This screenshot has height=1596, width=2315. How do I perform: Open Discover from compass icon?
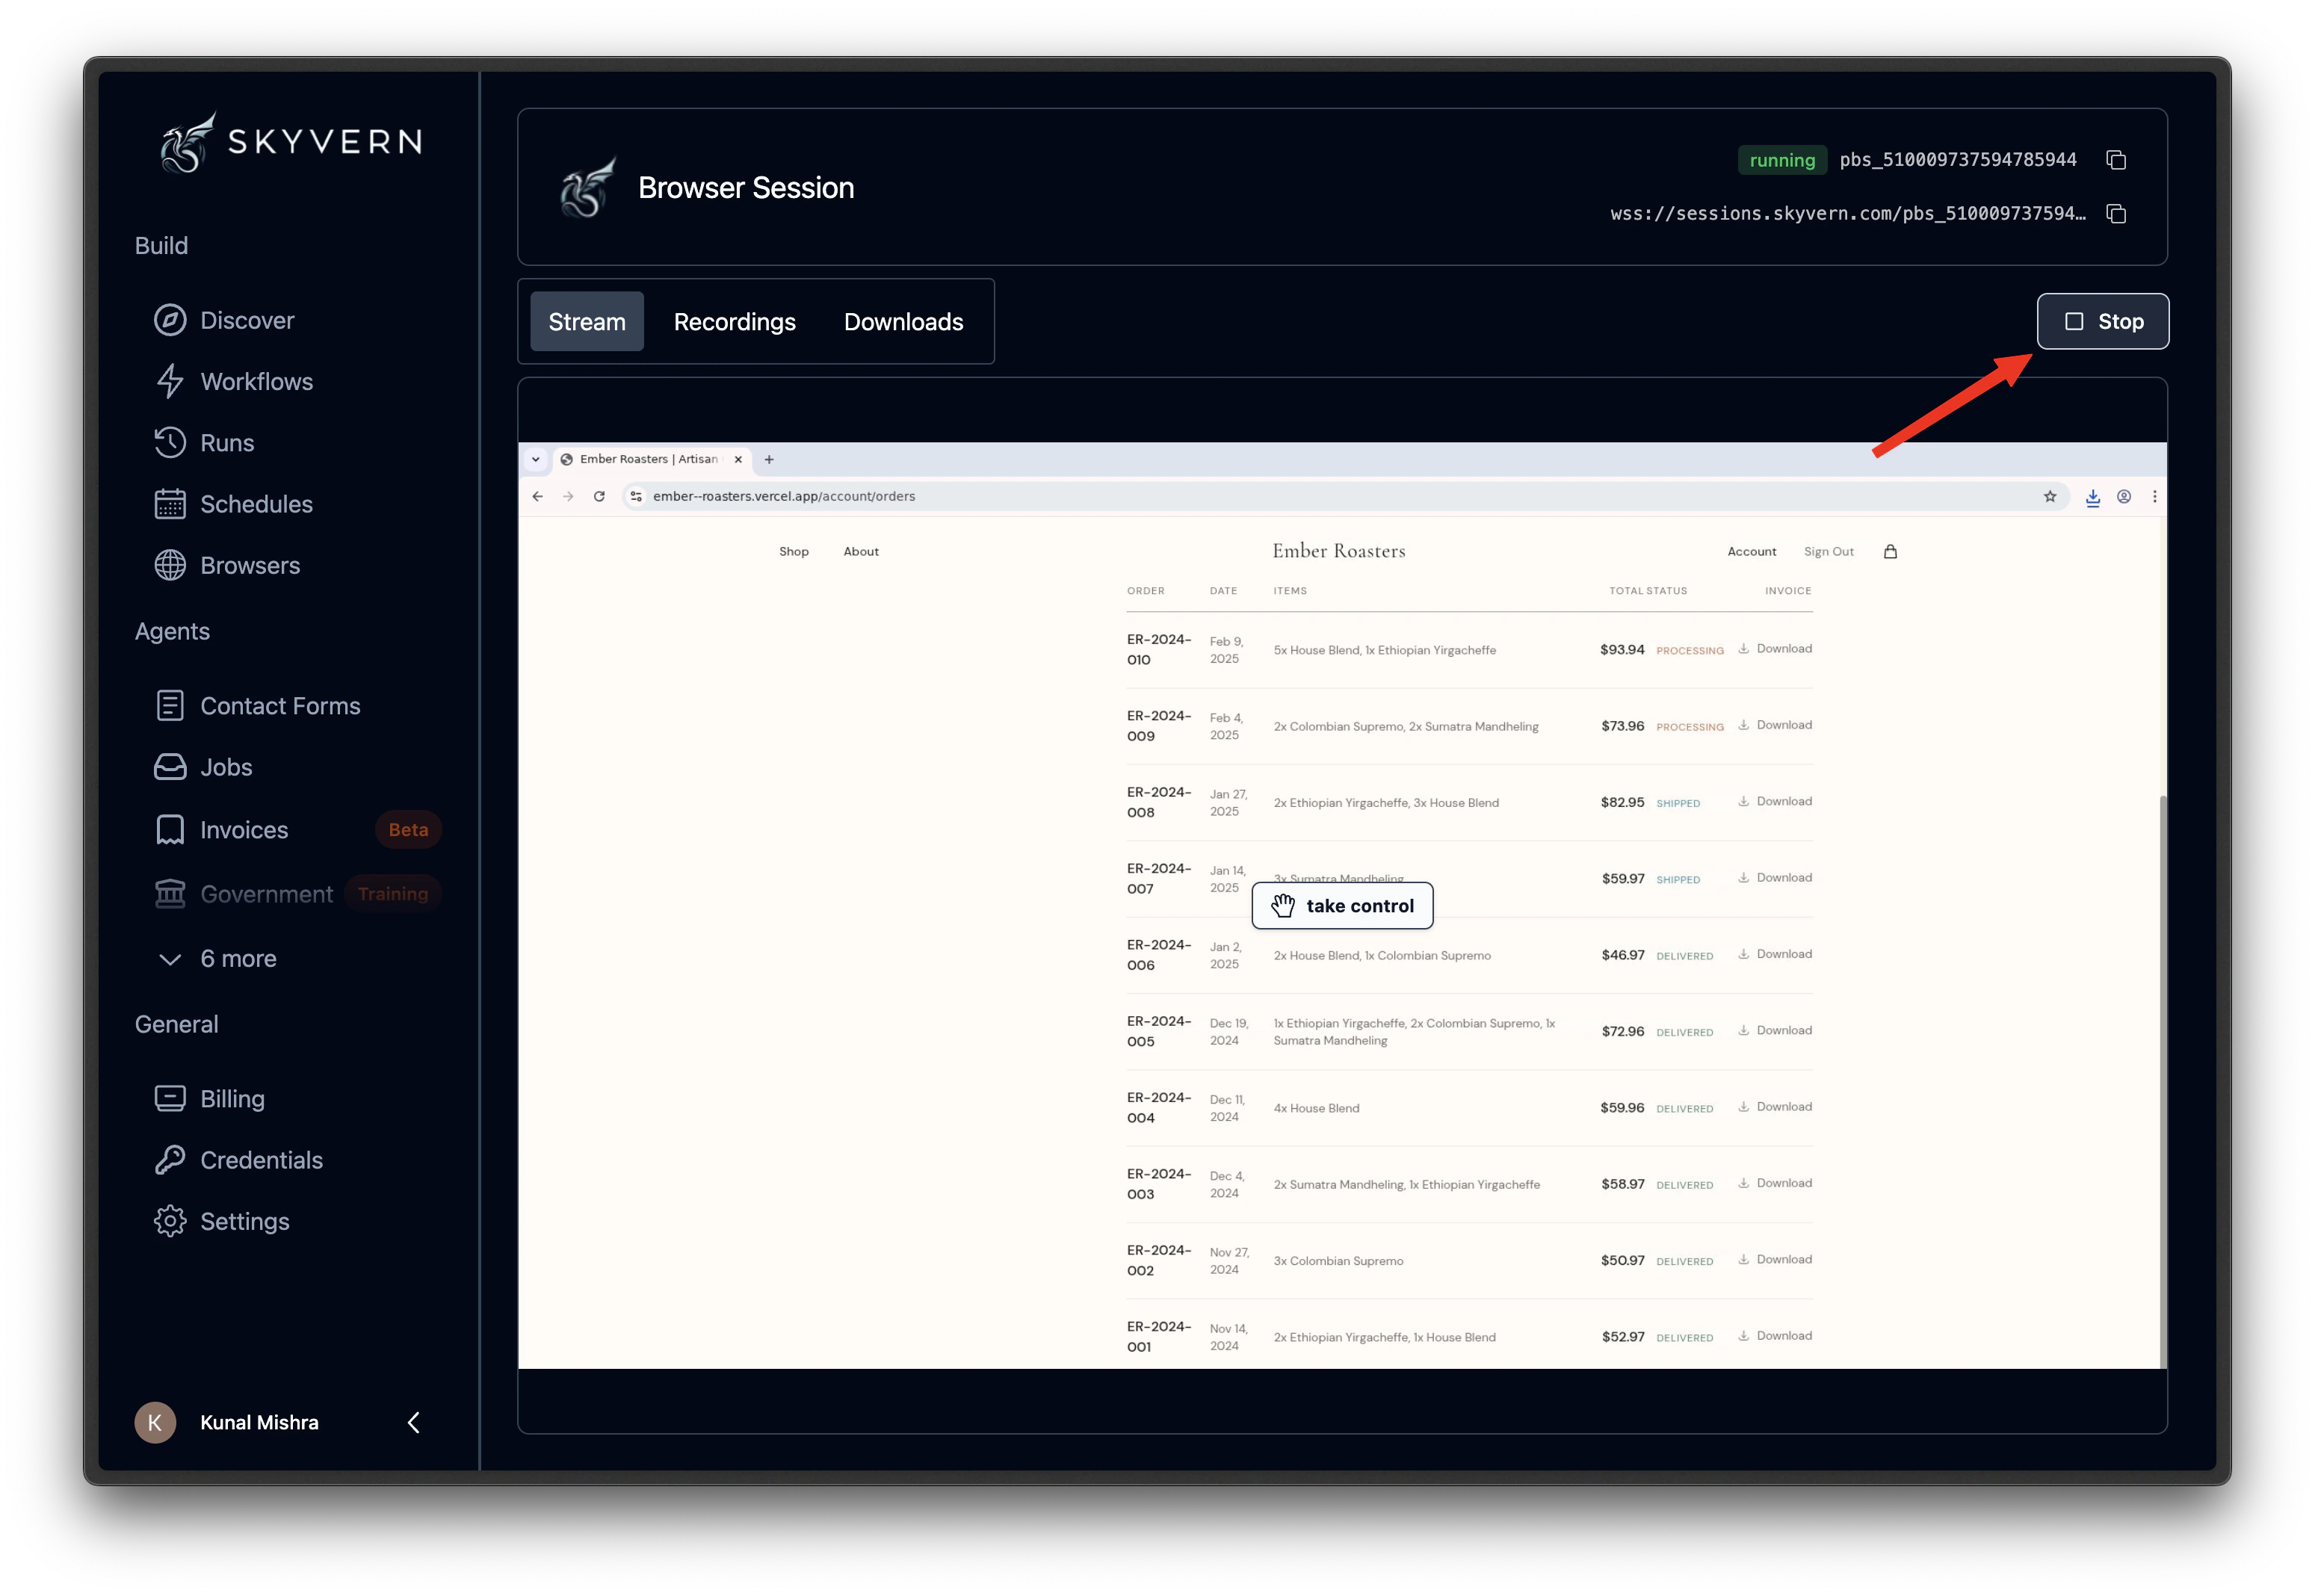(x=170, y=320)
